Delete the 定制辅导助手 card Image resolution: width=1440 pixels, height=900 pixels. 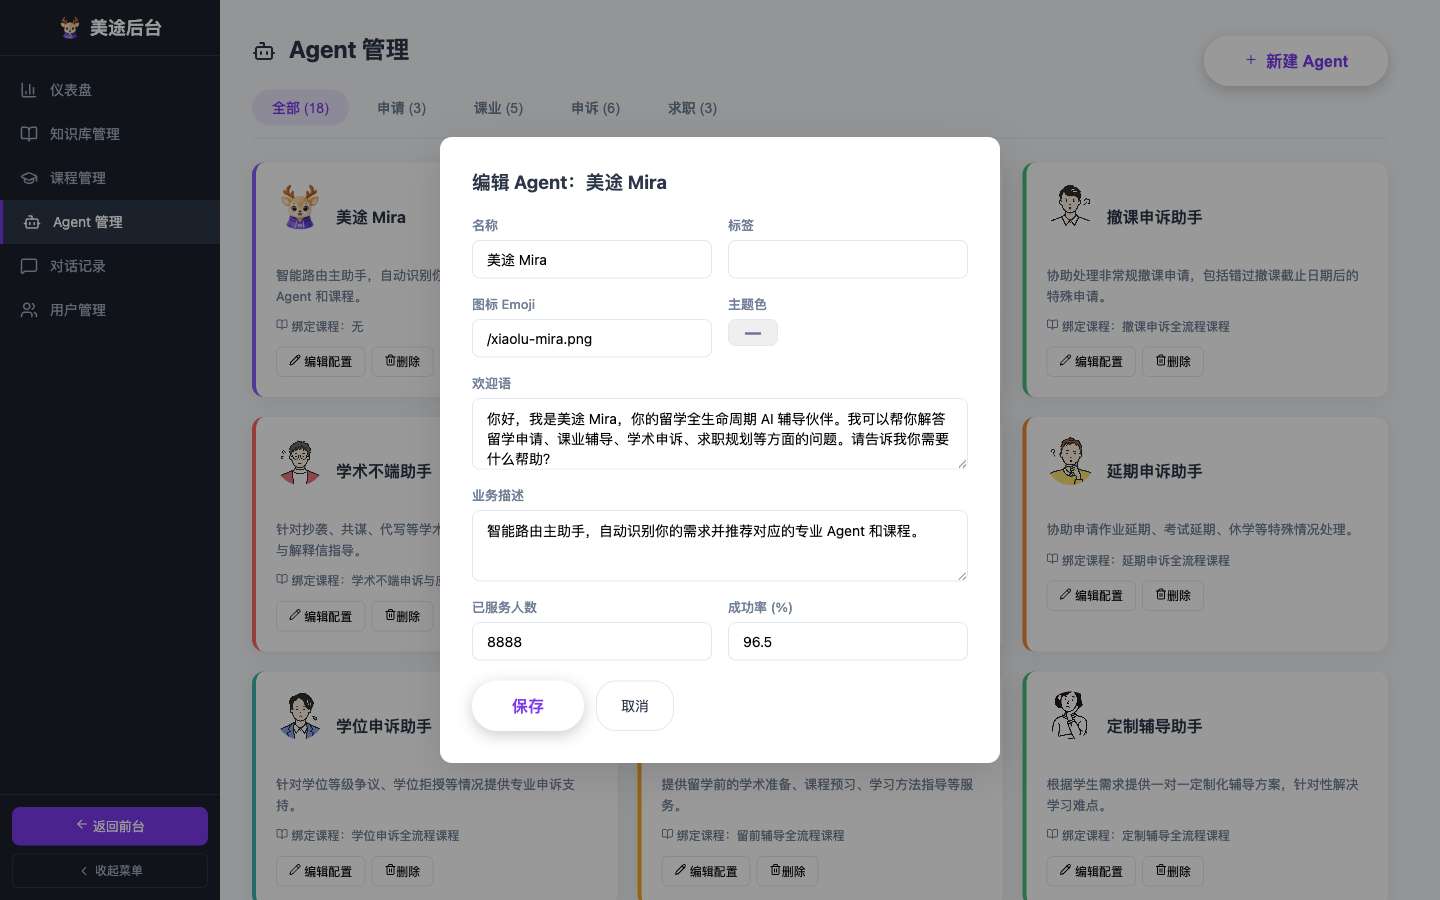click(x=1173, y=871)
